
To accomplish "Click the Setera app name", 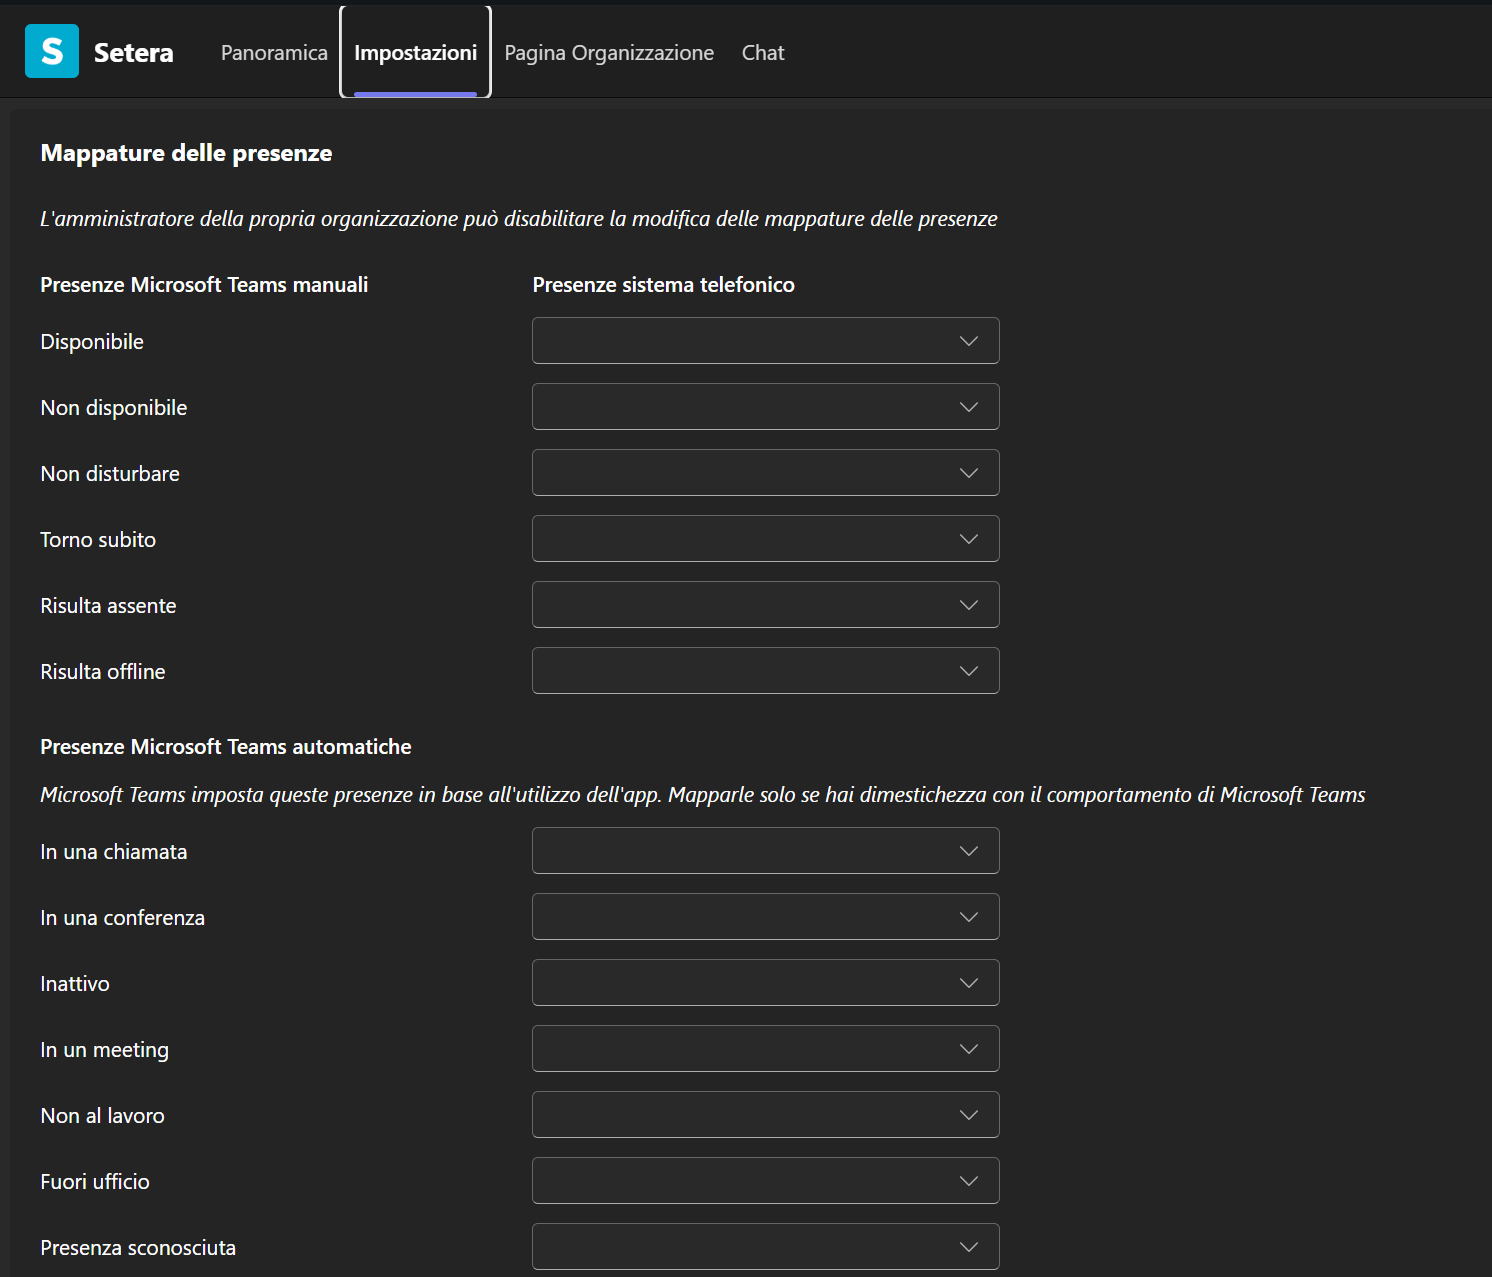I will click(133, 53).
